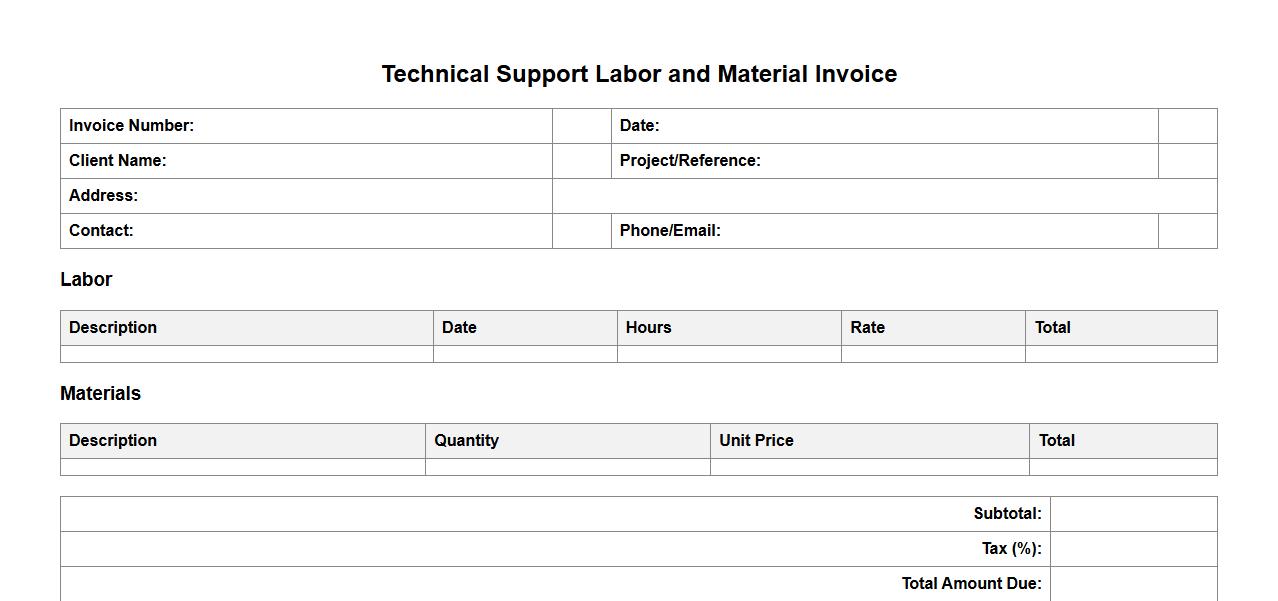Click the wide empty Address value cell
This screenshot has width=1278, height=601.
click(884, 196)
